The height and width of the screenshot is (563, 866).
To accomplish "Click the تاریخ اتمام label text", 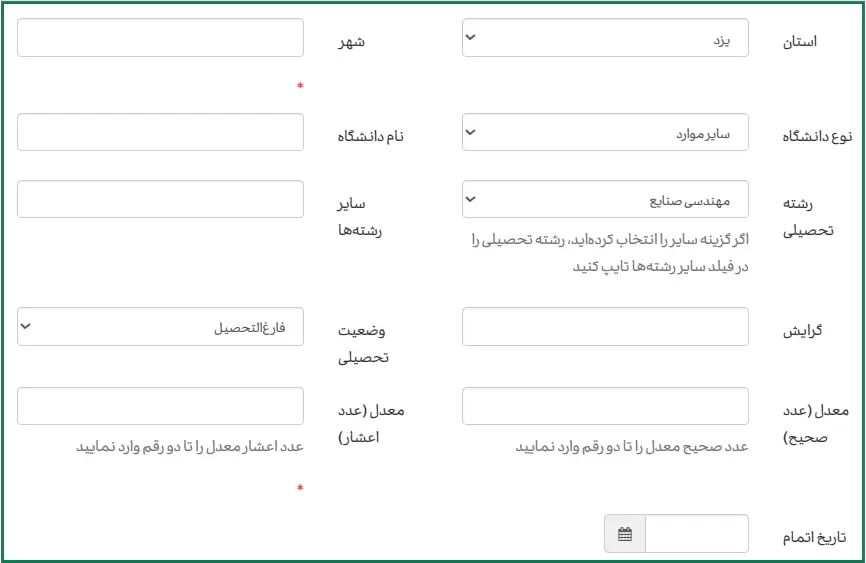I will 814,538.
